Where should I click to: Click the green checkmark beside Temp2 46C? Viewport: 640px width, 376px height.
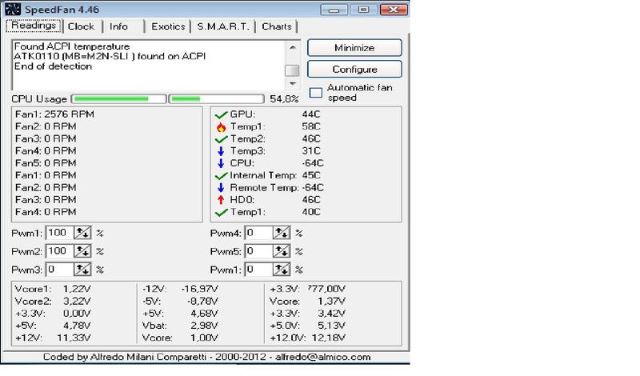click(221, 139)
